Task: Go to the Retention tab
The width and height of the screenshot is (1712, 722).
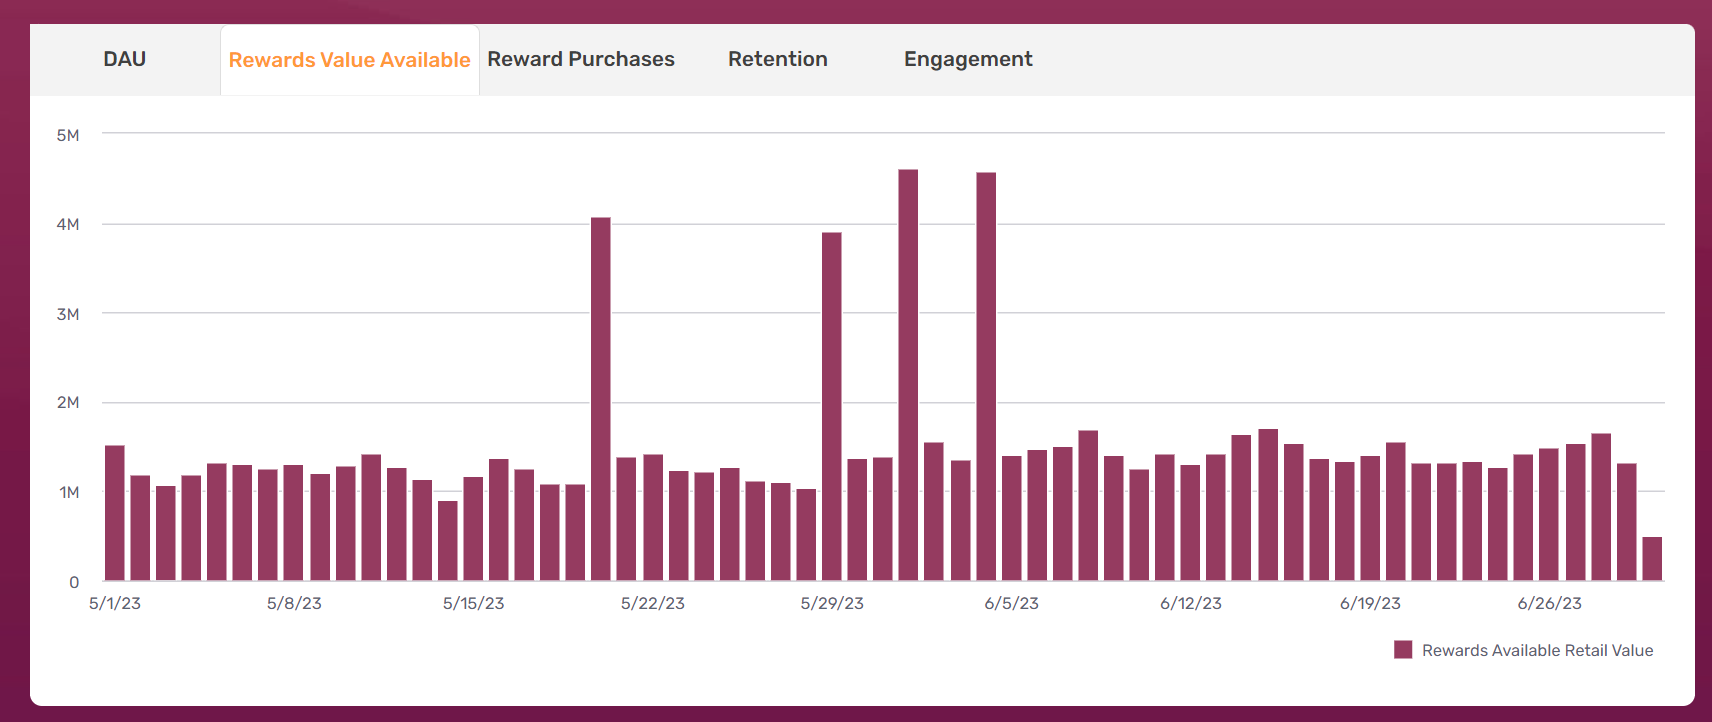Action: pos(777,60)
